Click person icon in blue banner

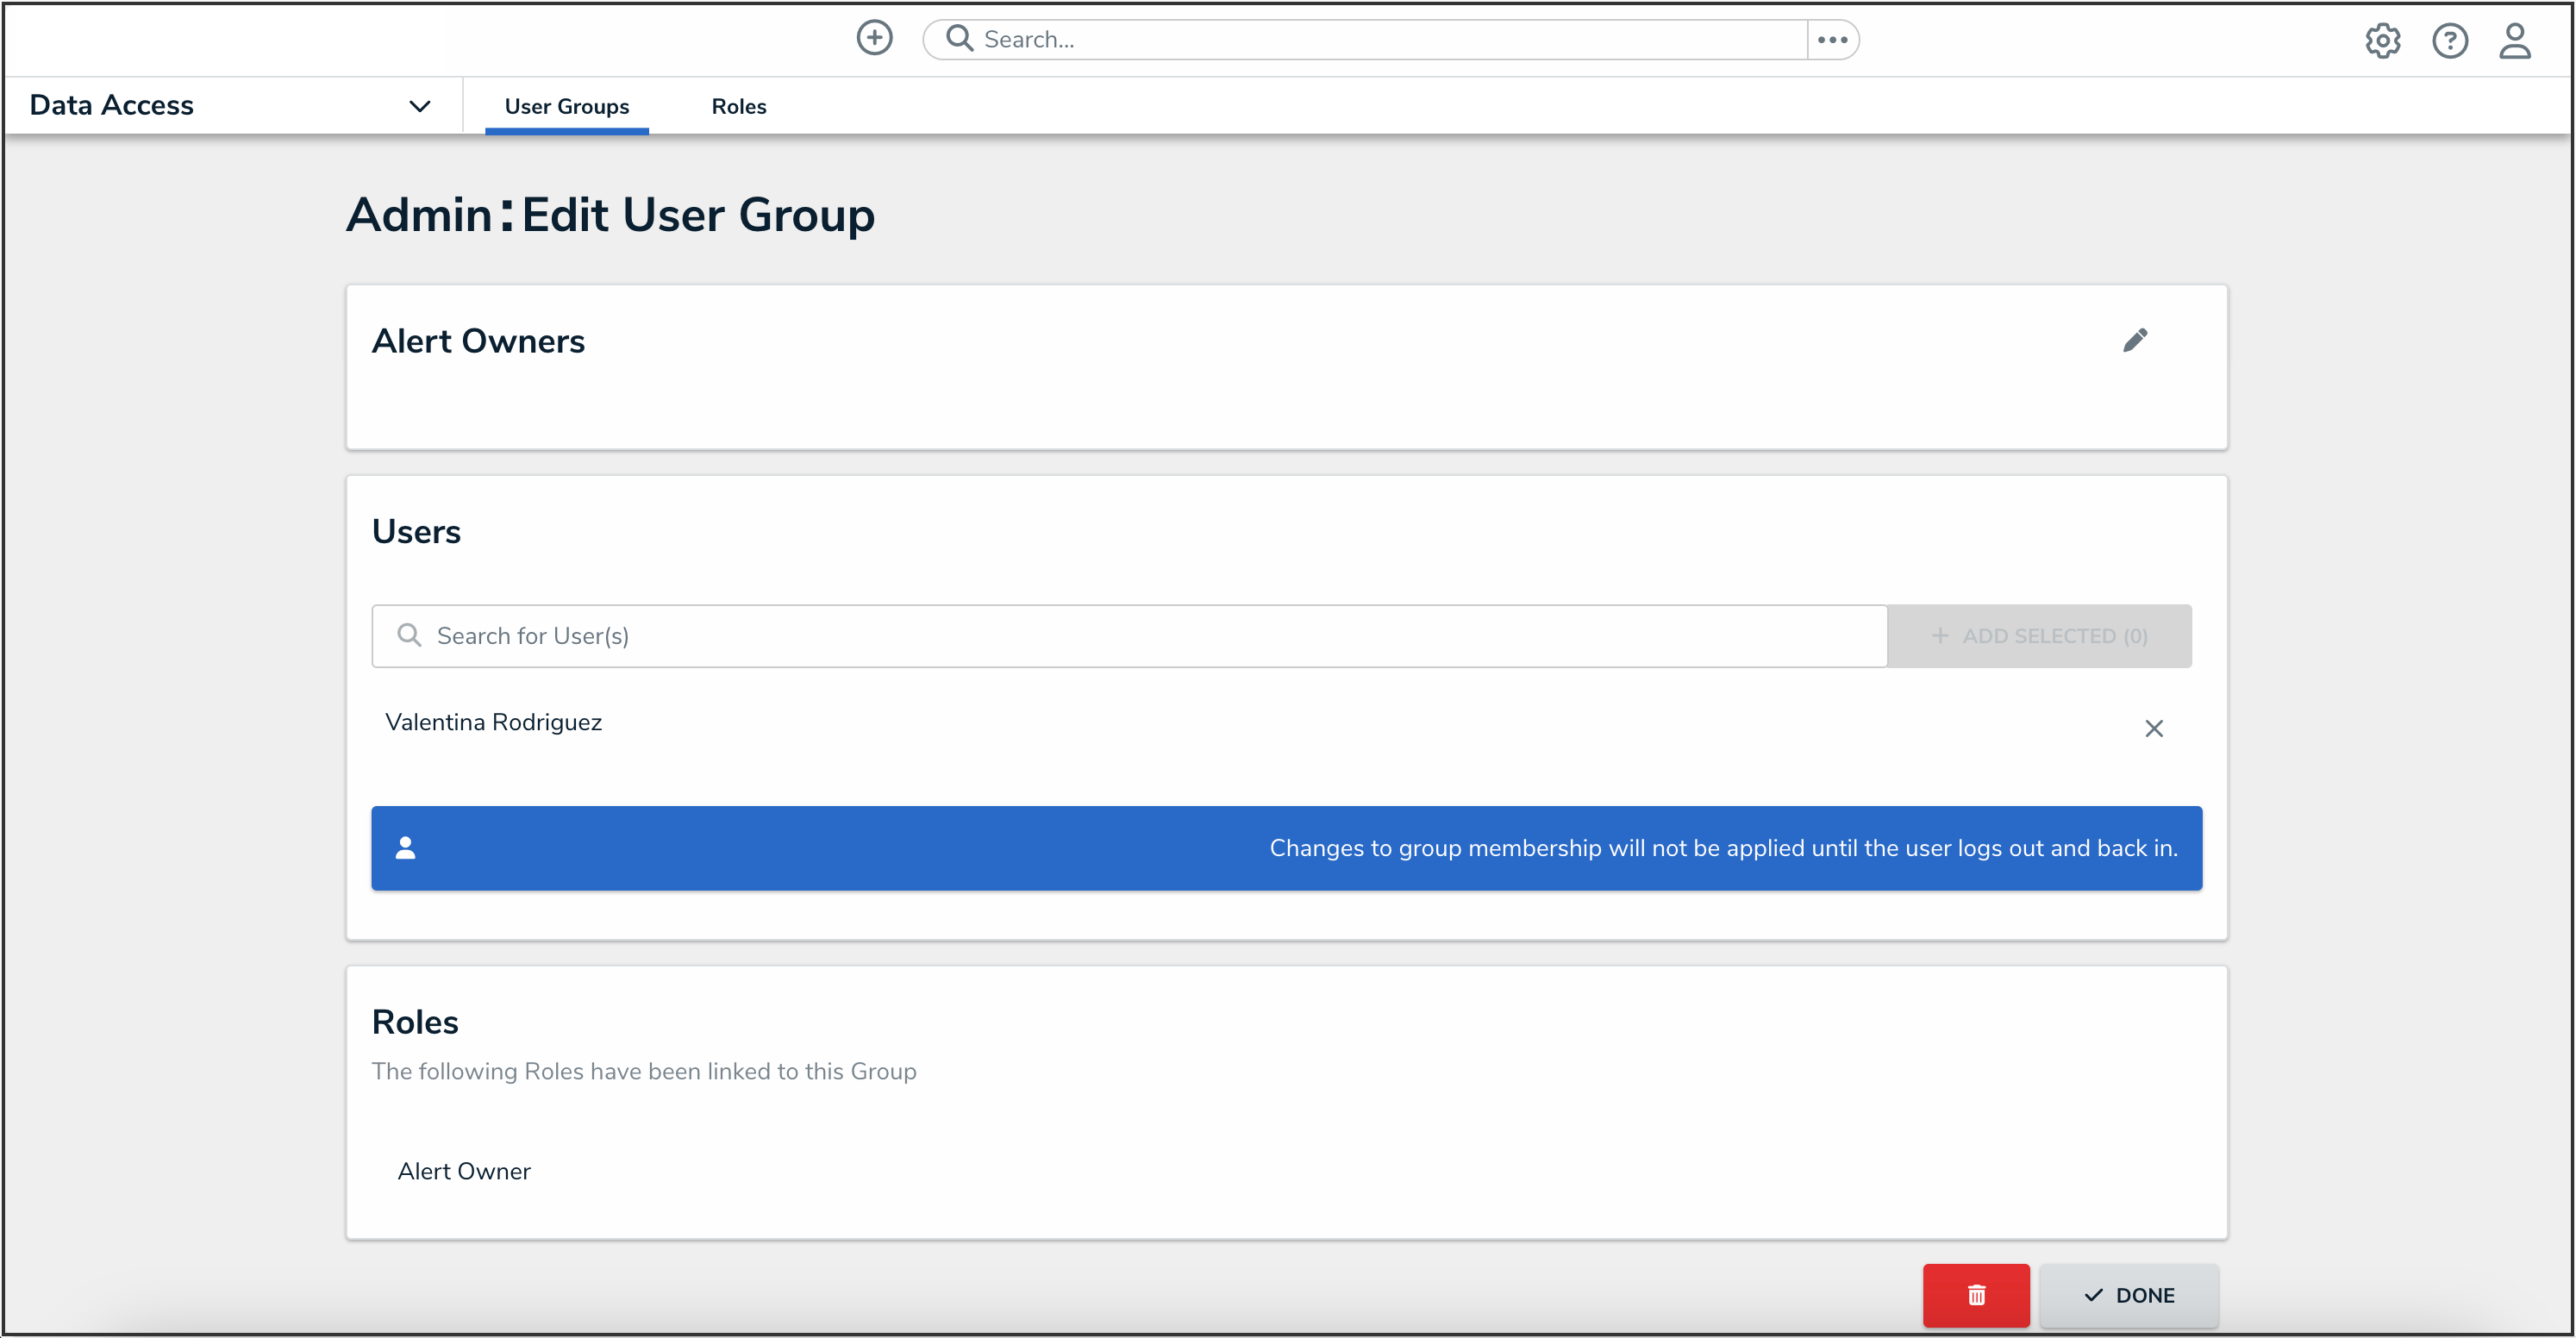(x=405, y=848)
